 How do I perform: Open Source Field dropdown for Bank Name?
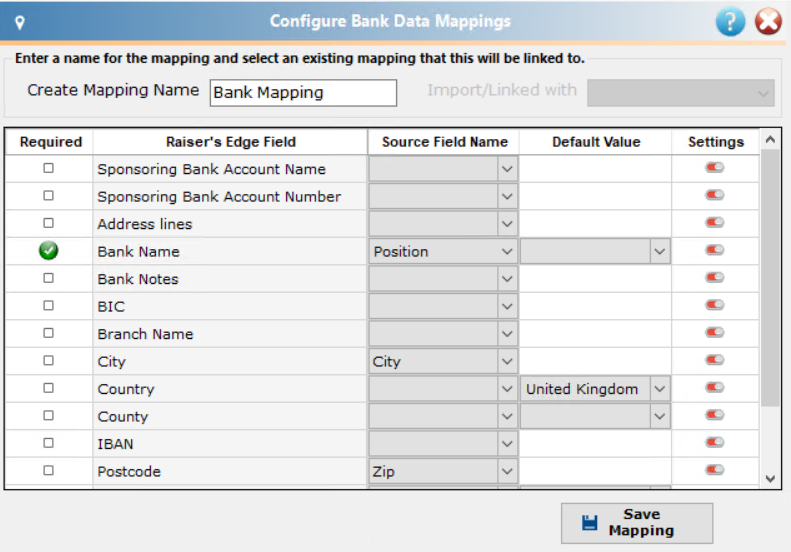(x=443, y=251)
